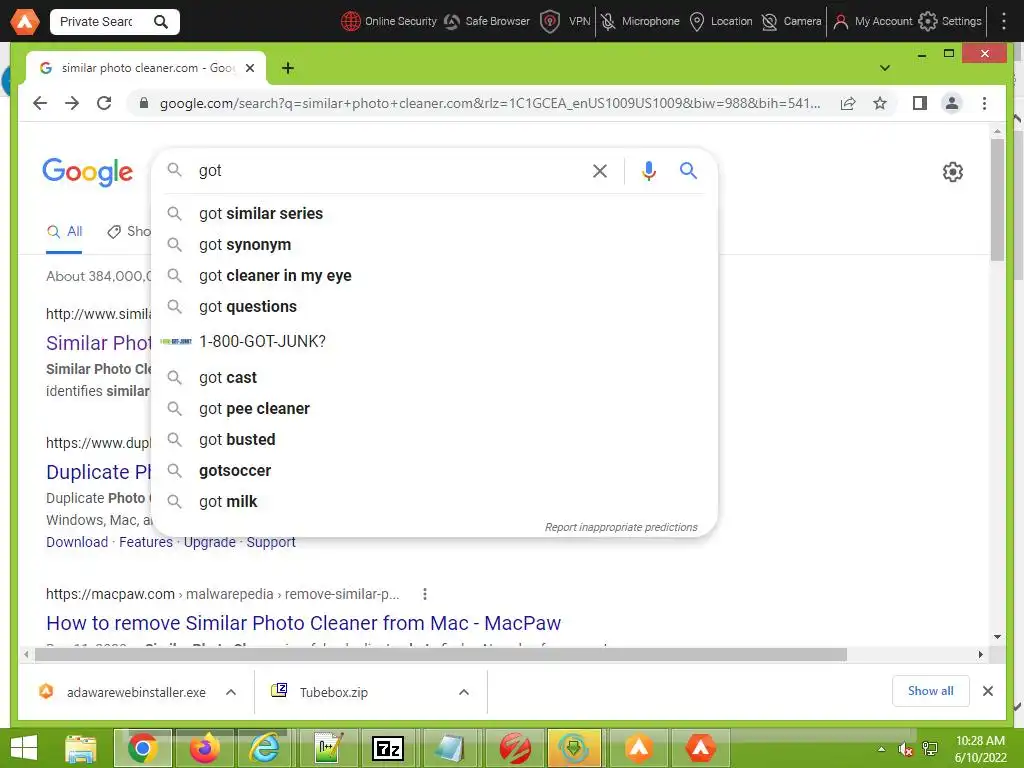Image resolution: width=1024 pixels, height=768 pixels.
Task: Select the similar photo cleaner.com tab
Action: pos(145,68)
